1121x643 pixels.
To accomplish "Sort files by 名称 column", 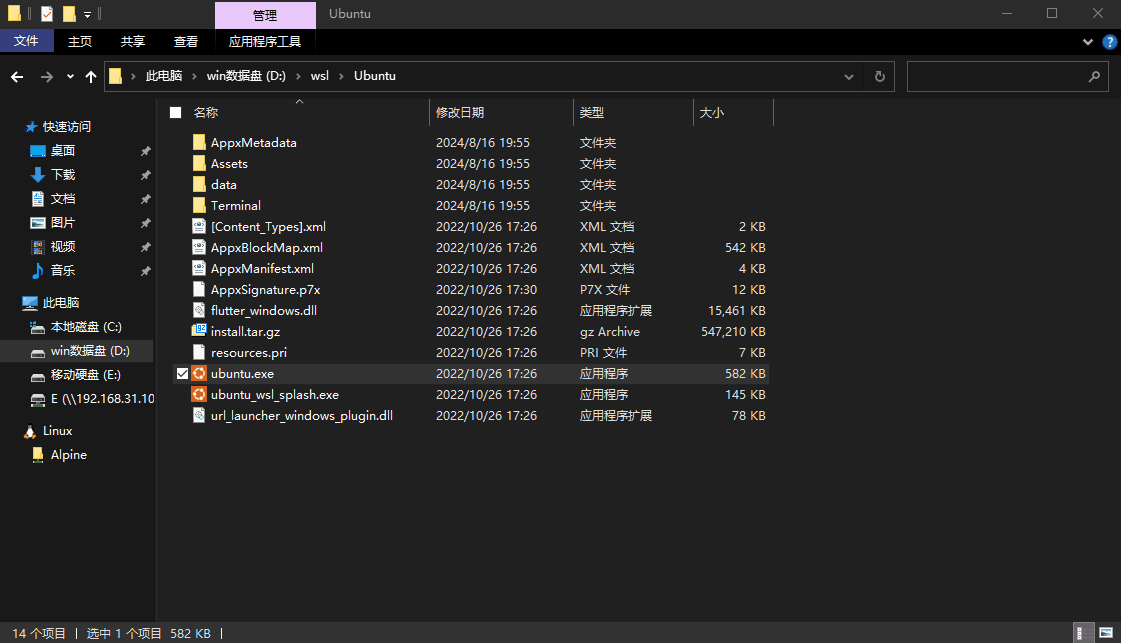I will 206,112.
